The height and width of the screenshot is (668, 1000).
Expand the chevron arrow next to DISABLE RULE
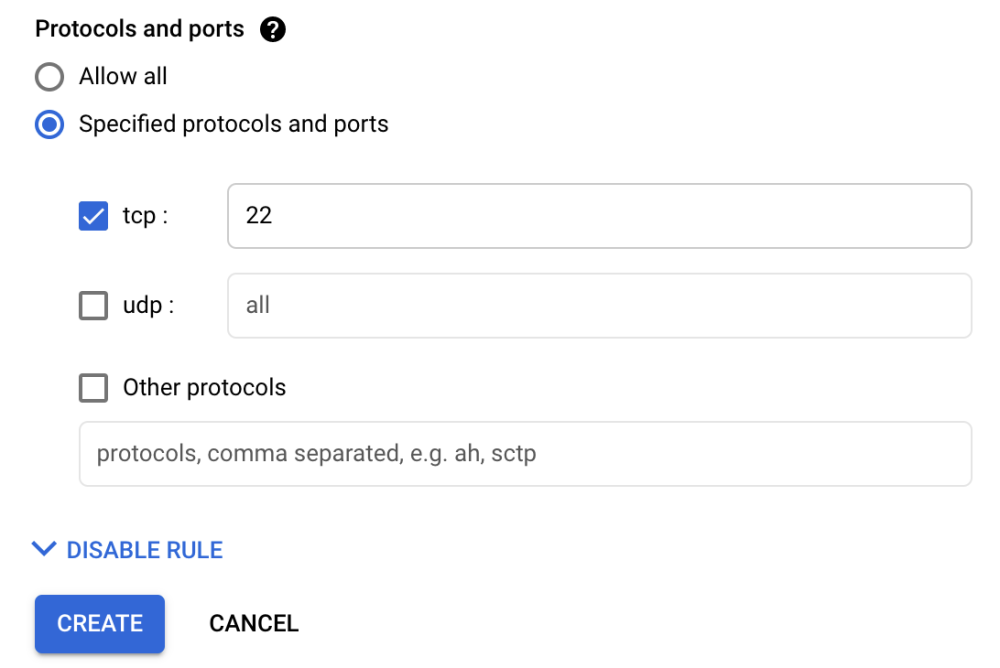point(43,549)
